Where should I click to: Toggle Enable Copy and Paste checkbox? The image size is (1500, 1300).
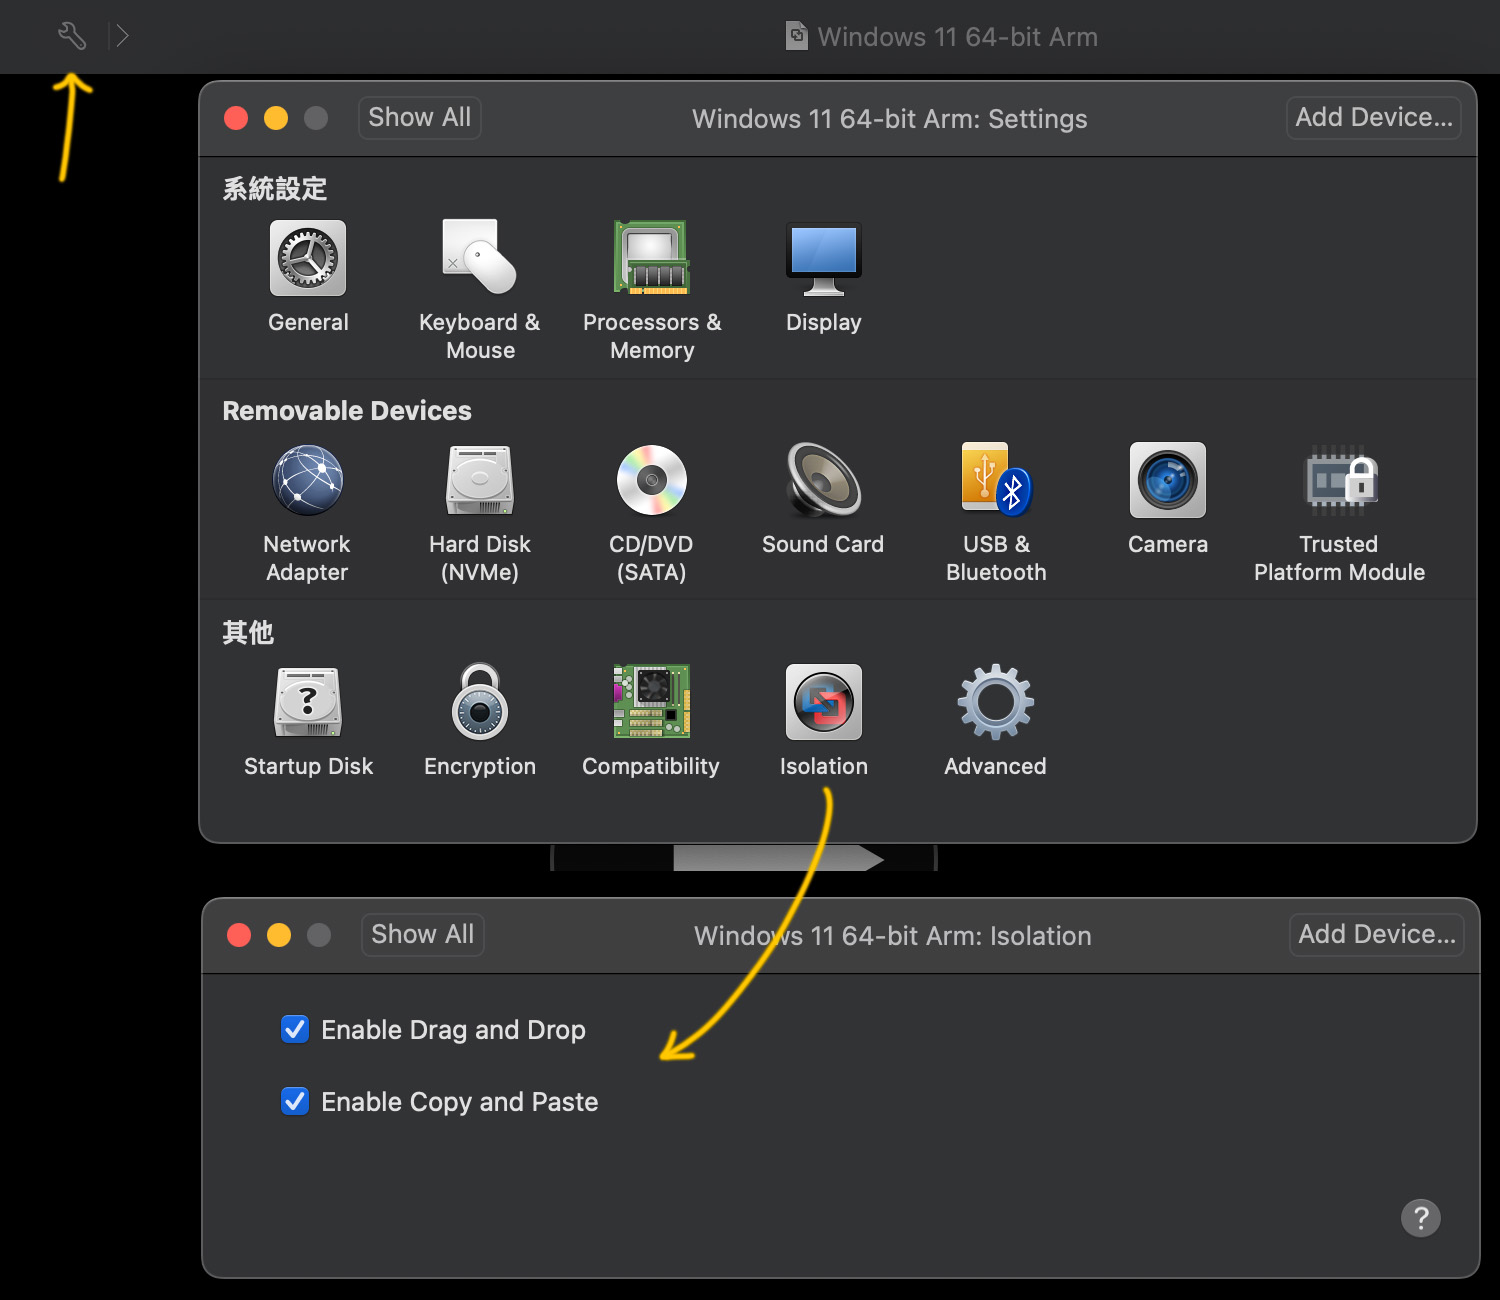pos(295,1101)
